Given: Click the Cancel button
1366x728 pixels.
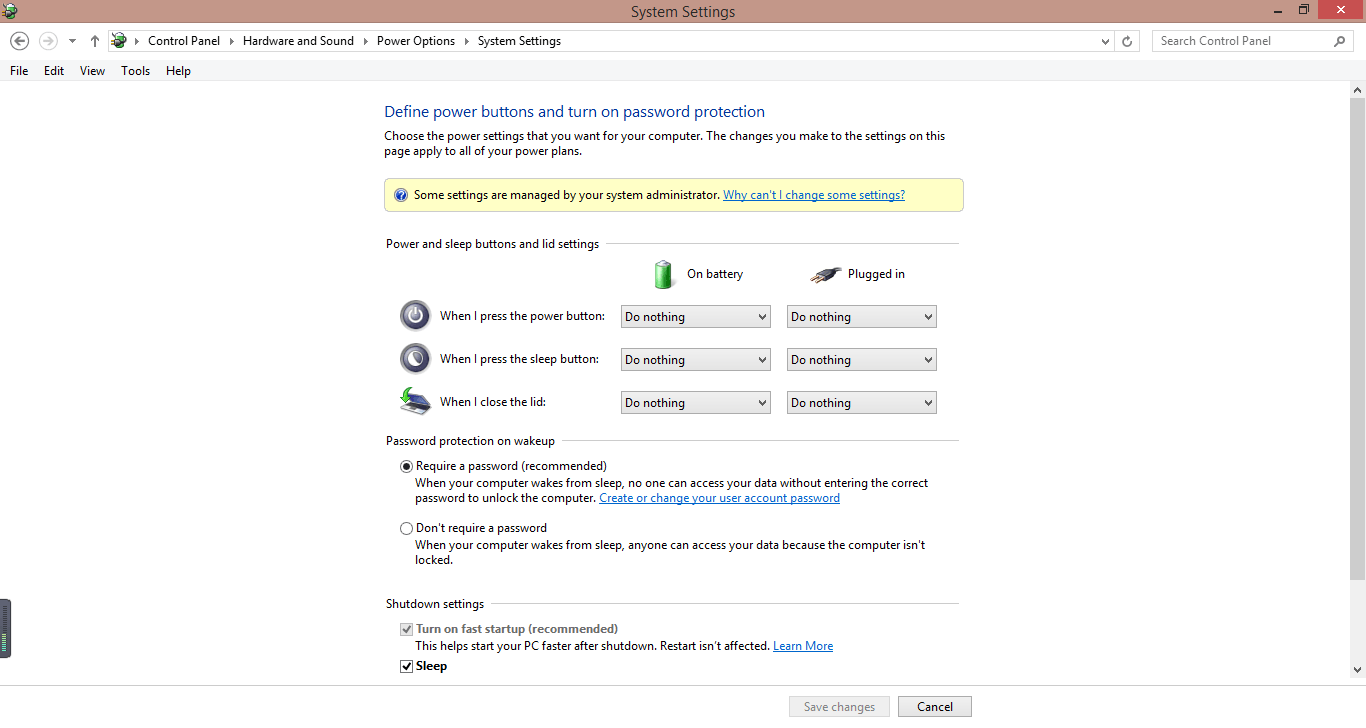Looking at the screenshot, I should tap(934, 707).
